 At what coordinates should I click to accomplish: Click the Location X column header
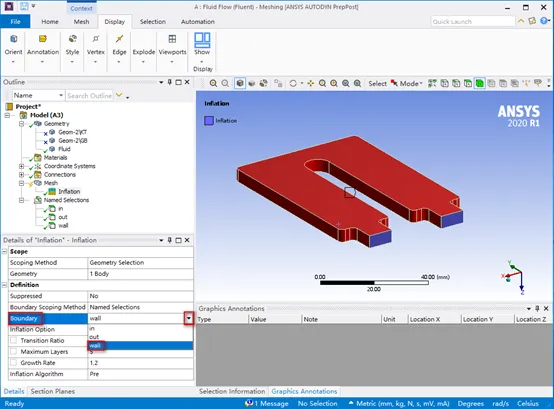[434, 319]
